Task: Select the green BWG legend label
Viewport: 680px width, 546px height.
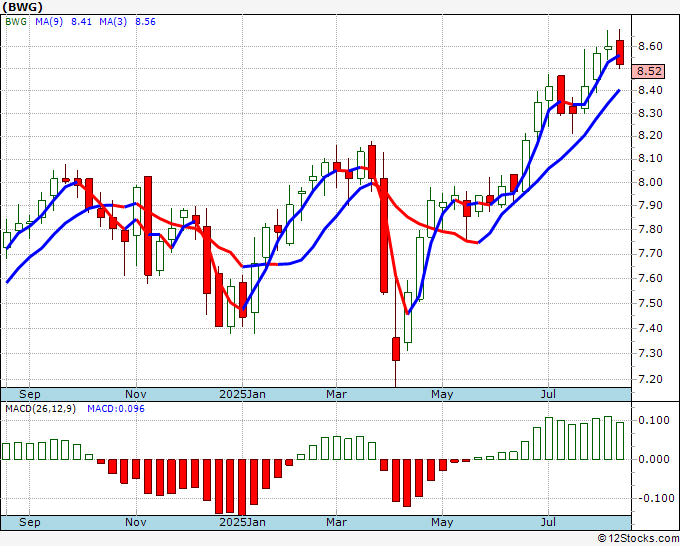Action: [16, 22]
